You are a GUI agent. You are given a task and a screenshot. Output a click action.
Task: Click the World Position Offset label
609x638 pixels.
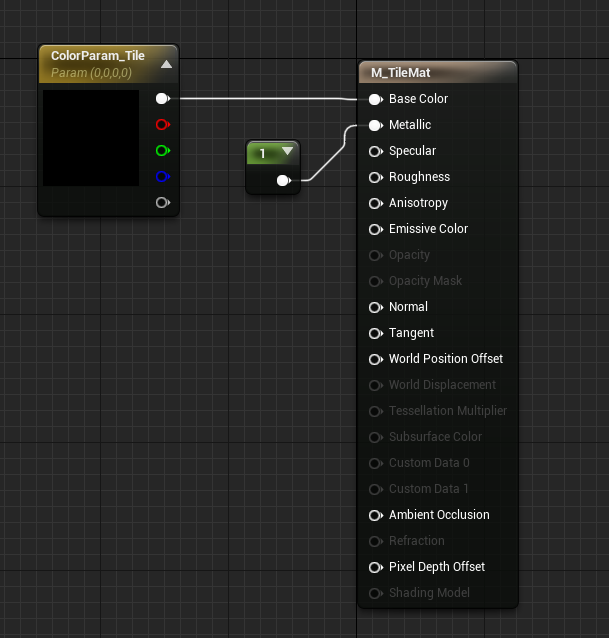446,359
